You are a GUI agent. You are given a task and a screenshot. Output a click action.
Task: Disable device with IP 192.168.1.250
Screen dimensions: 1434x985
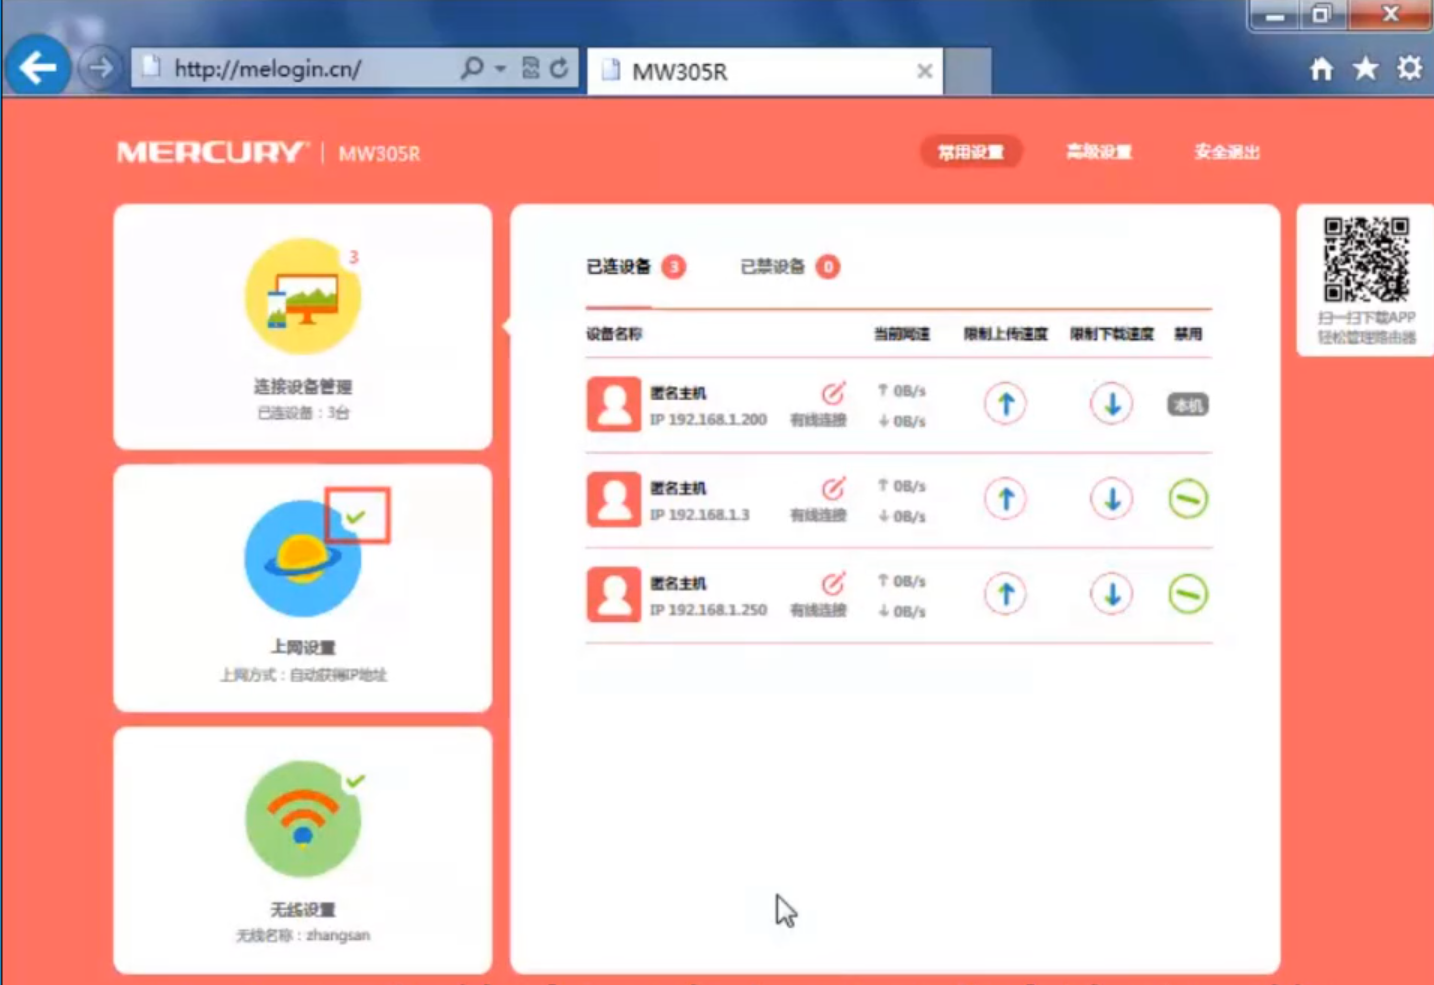click(x=1188, y=594)
